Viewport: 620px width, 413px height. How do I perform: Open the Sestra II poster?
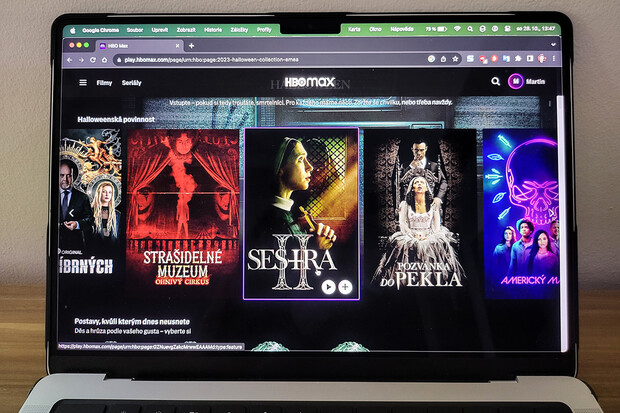pos(301,214)
